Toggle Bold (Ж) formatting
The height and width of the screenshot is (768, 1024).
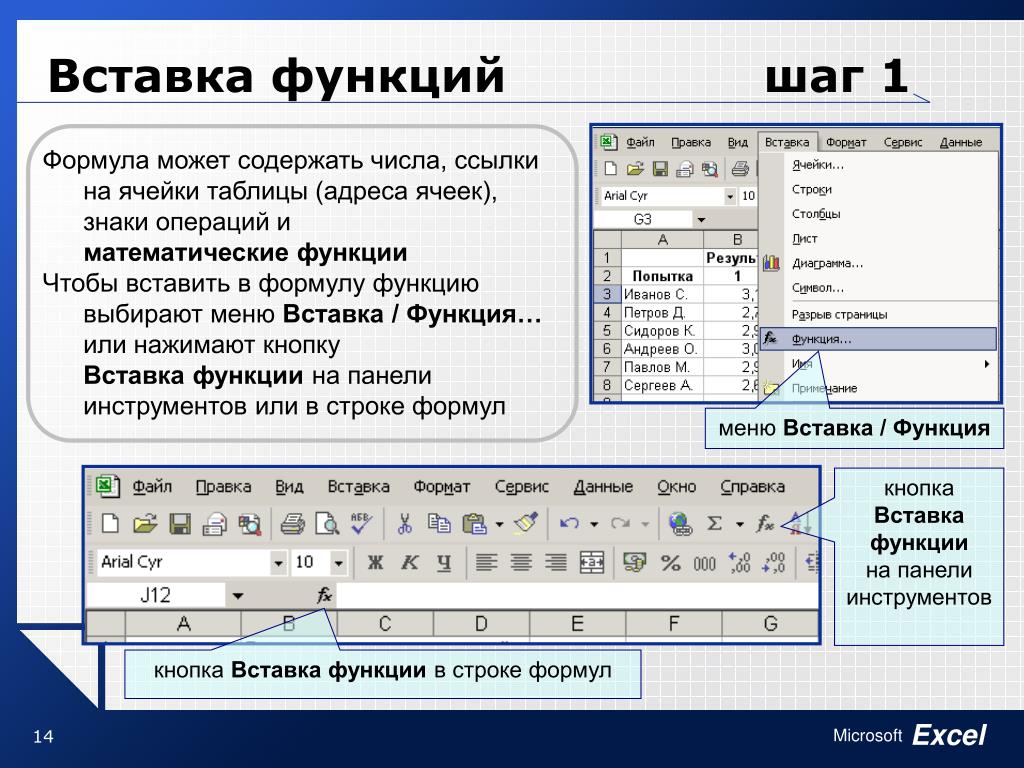pyautogui.click(x=376, y=563)
